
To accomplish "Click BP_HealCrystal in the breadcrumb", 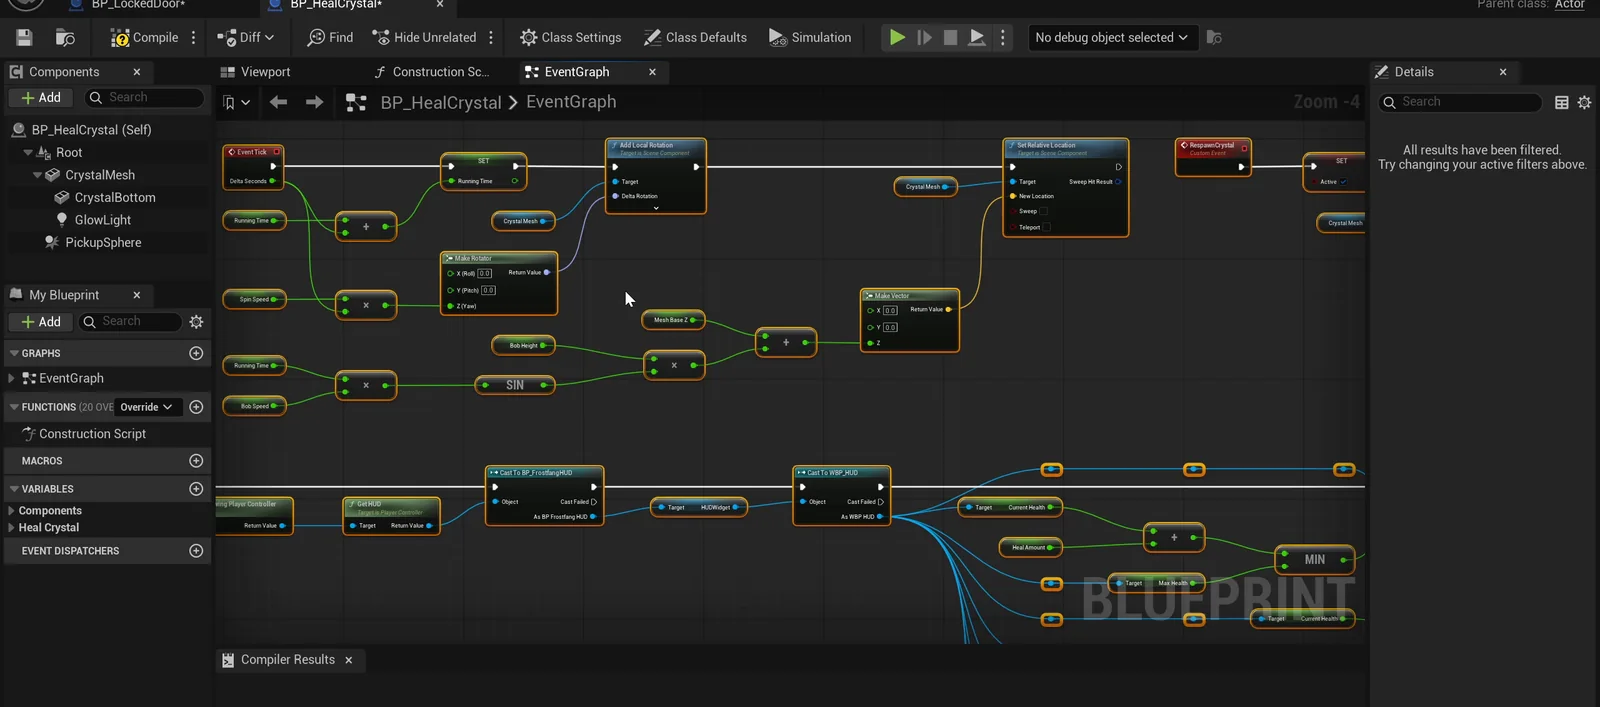I will (441, 102).
